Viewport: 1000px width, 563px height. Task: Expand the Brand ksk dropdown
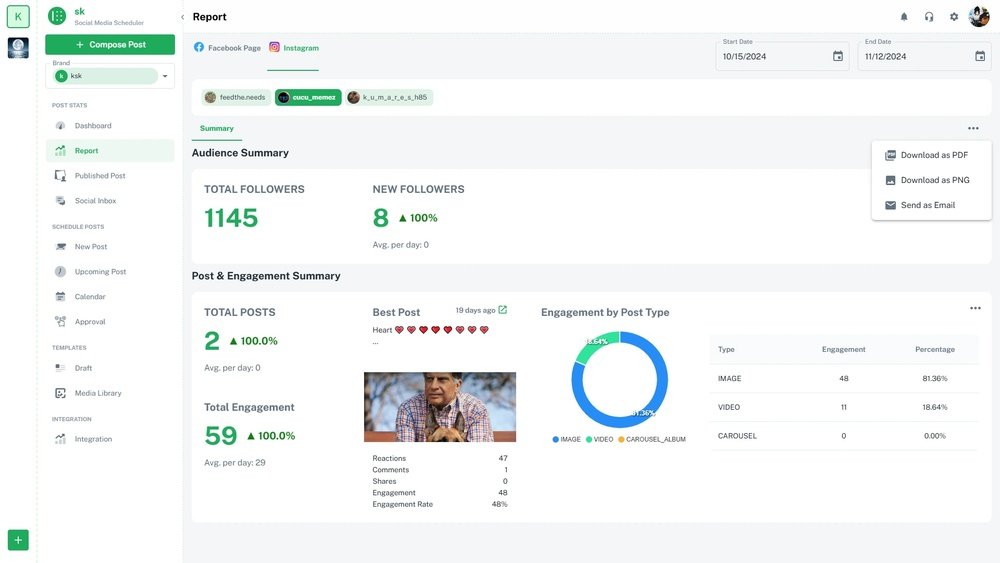(166, 76)
